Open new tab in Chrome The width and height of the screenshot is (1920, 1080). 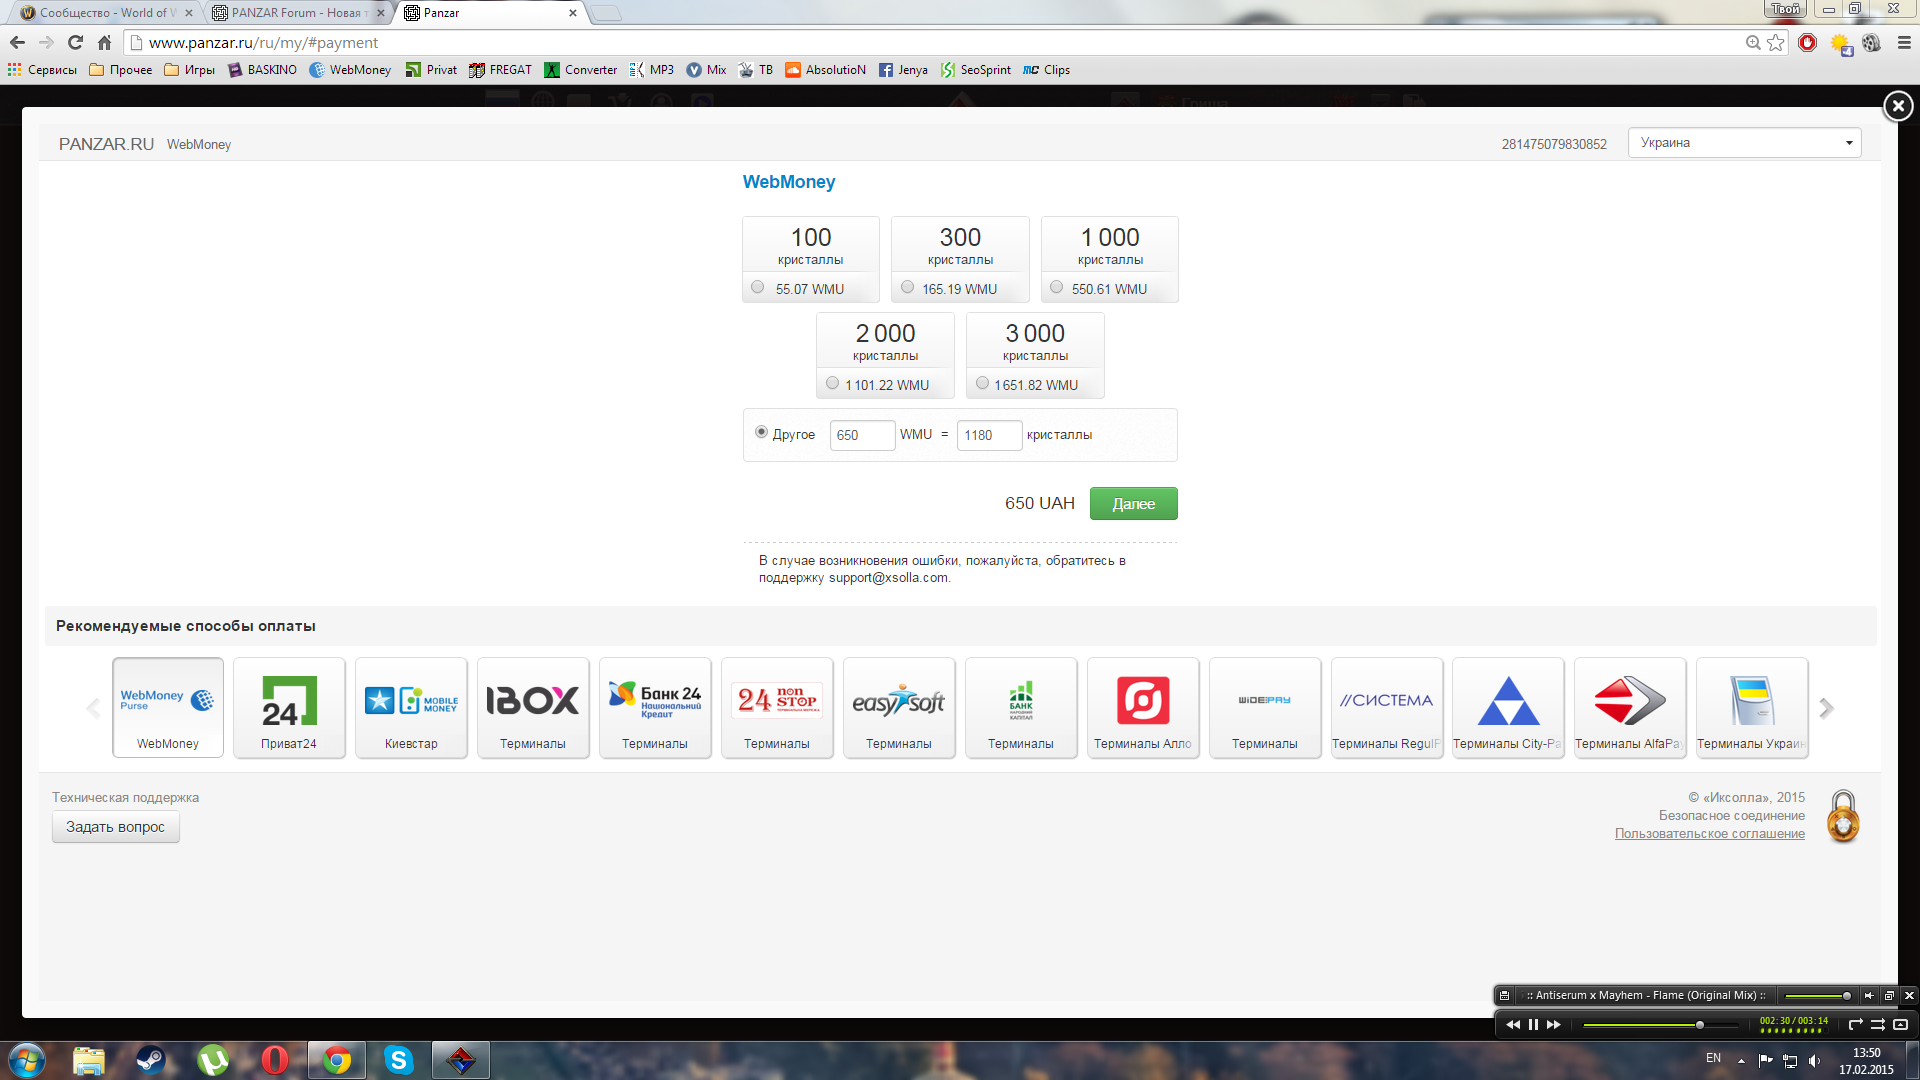coord(605,14)
